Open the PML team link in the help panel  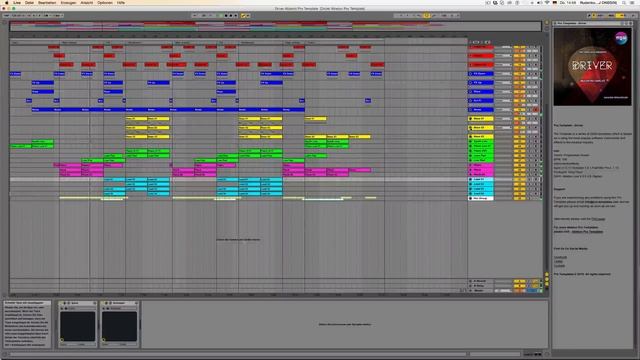[598, 219]
